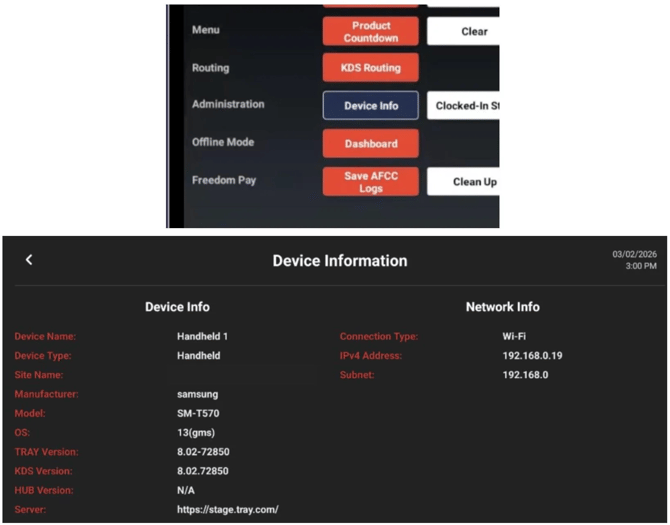The height and width of the screenshot is (525, 670).
Task: Open the stage.tray.com server link
Action: [227, 509]
